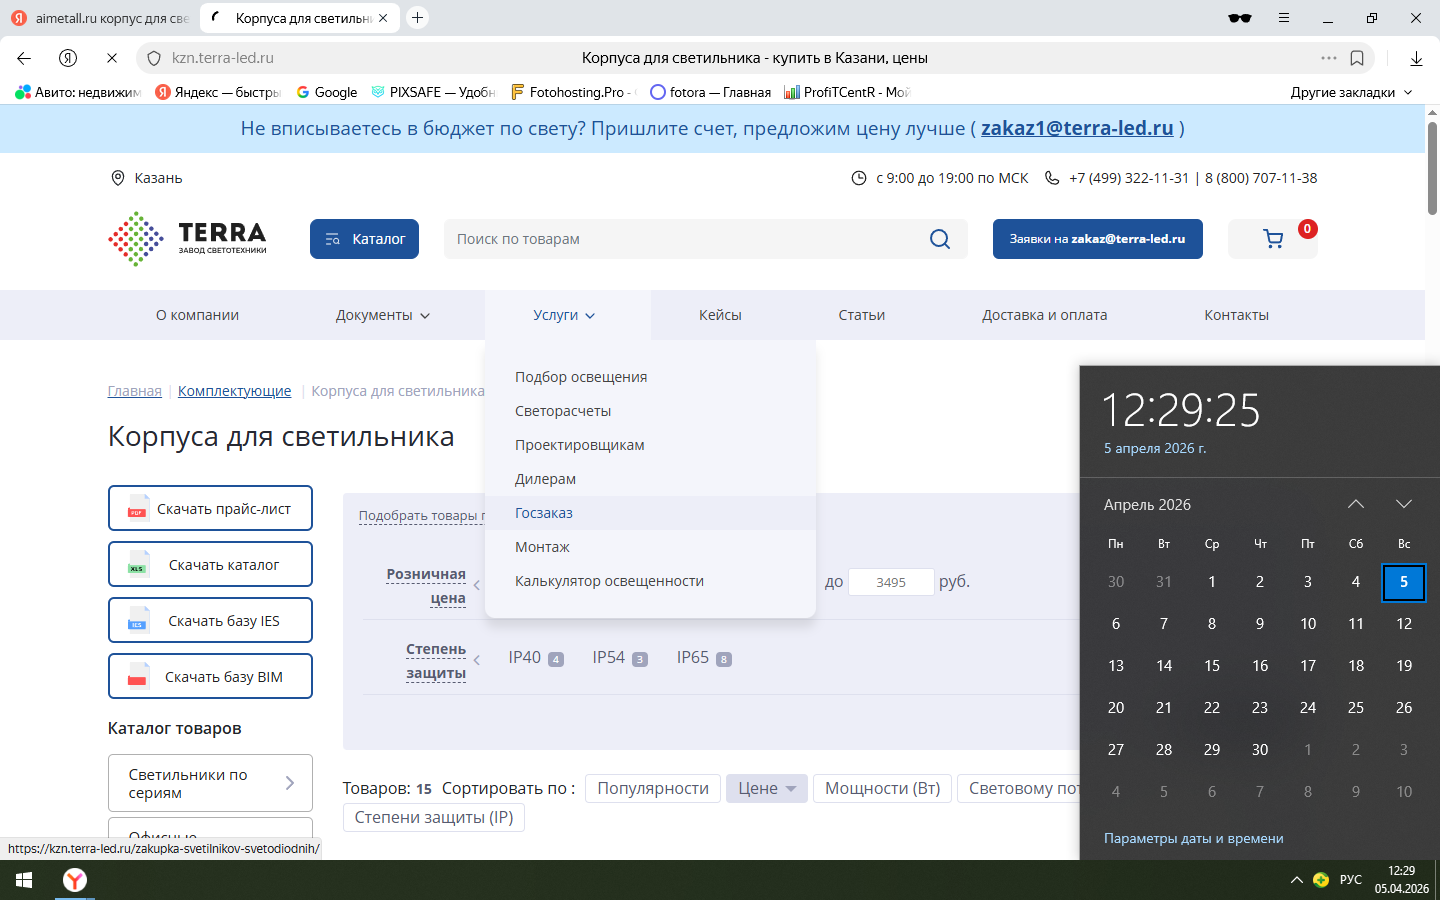Click the TERRA logo

pos(188,239)
